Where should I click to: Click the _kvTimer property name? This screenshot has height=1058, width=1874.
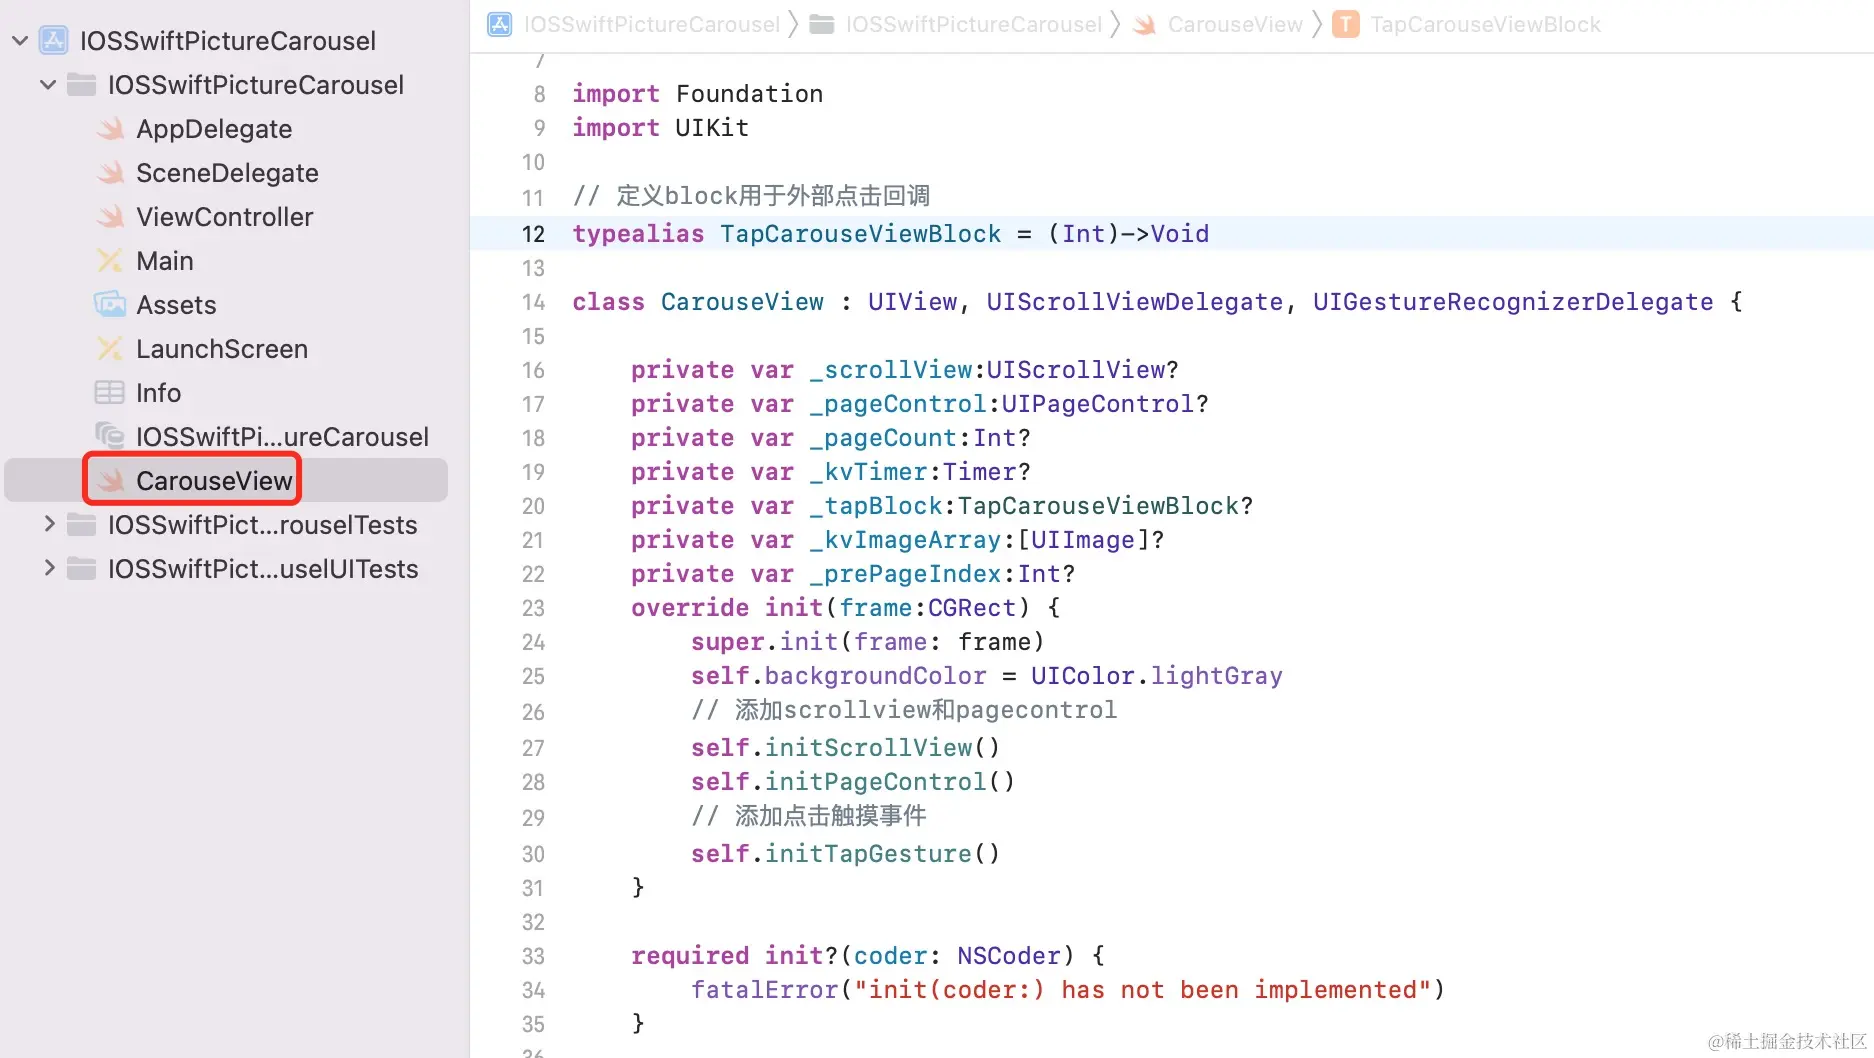tap(868, 472)
